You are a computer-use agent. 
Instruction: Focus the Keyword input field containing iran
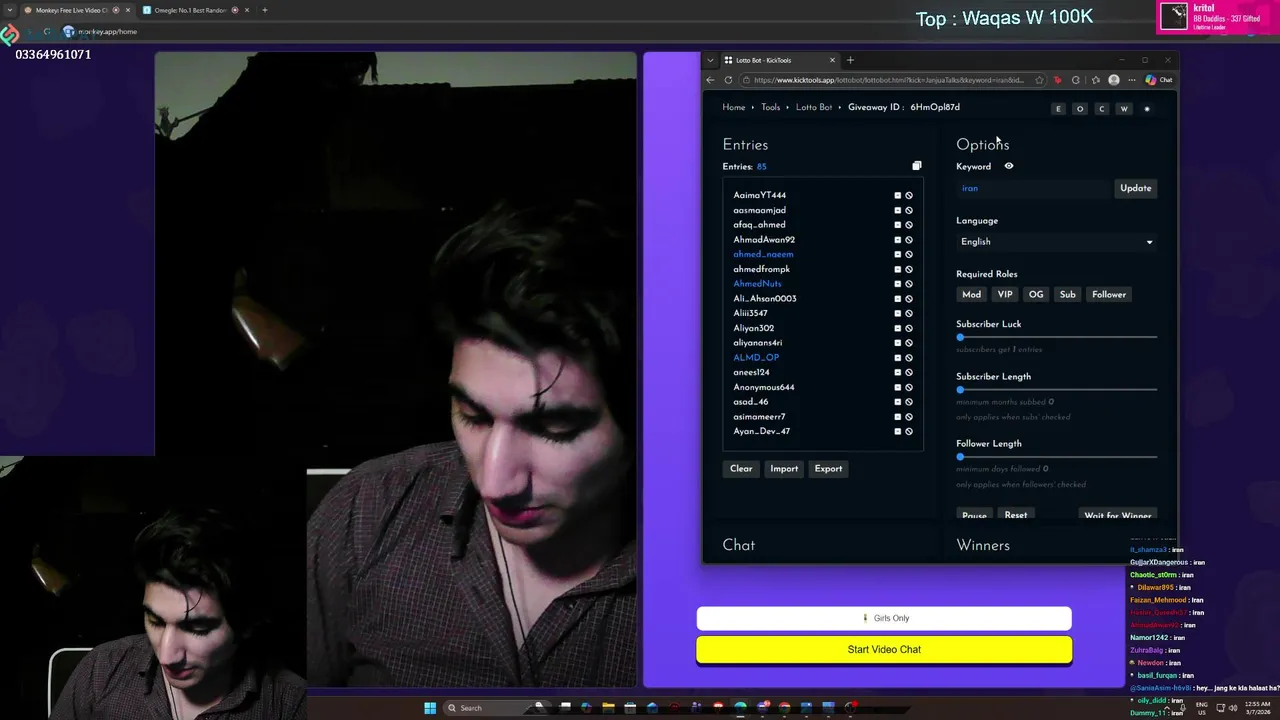(1033, 188)
